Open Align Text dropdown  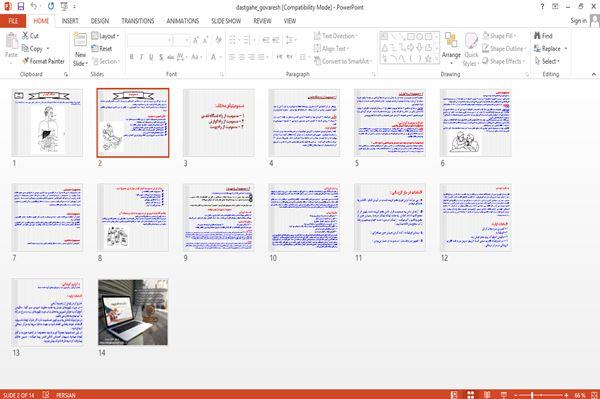click(331, 49)
